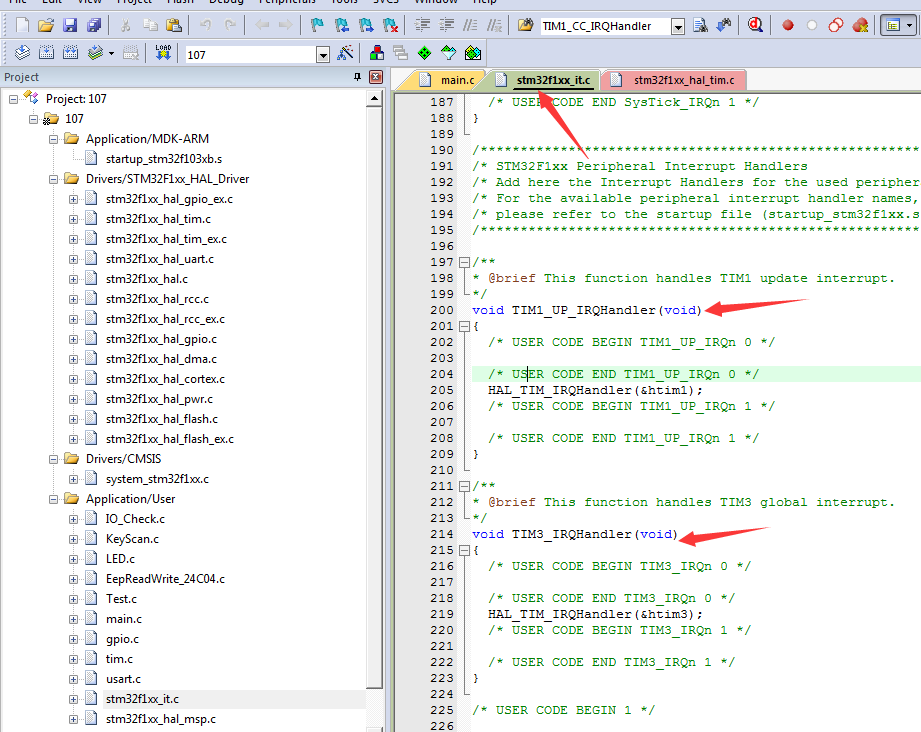Toggle bookmark on current line
The width and height of the screenshot is (921, 732).
coord(316,25)
